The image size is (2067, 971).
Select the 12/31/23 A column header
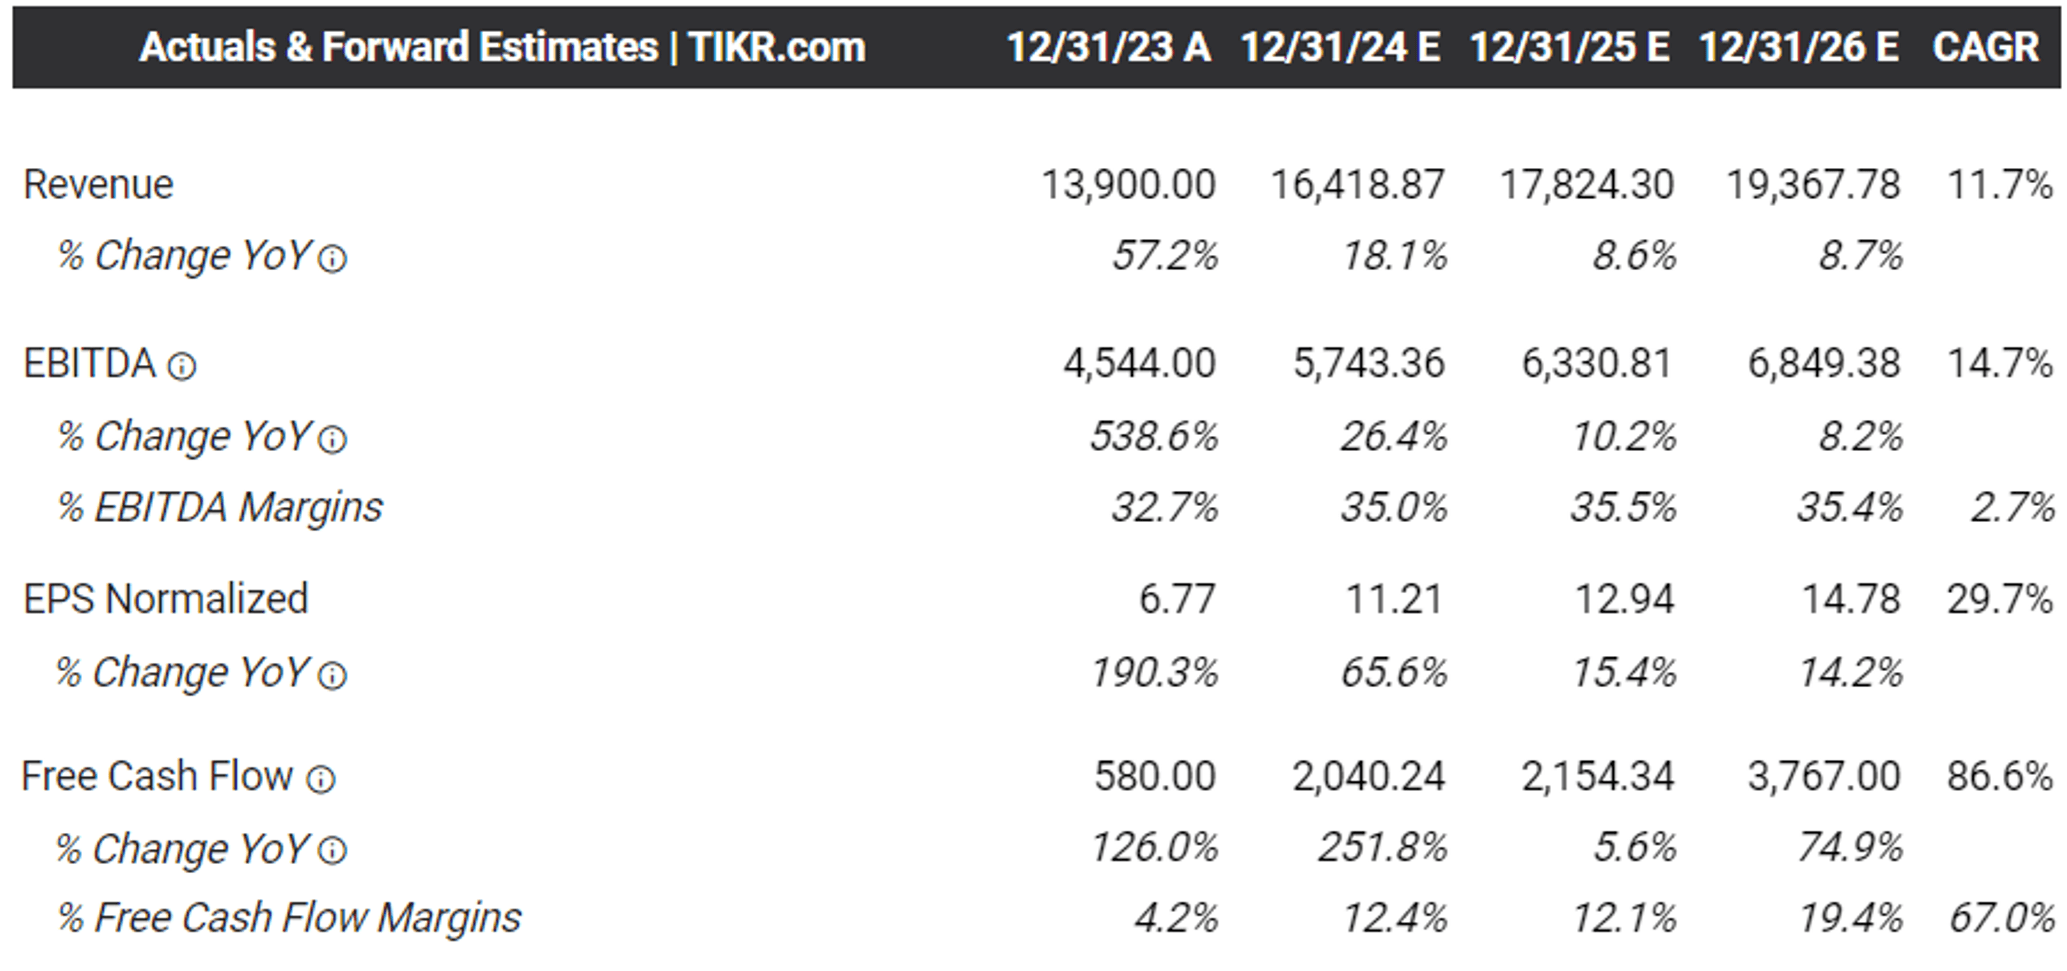coord(1108,47)
